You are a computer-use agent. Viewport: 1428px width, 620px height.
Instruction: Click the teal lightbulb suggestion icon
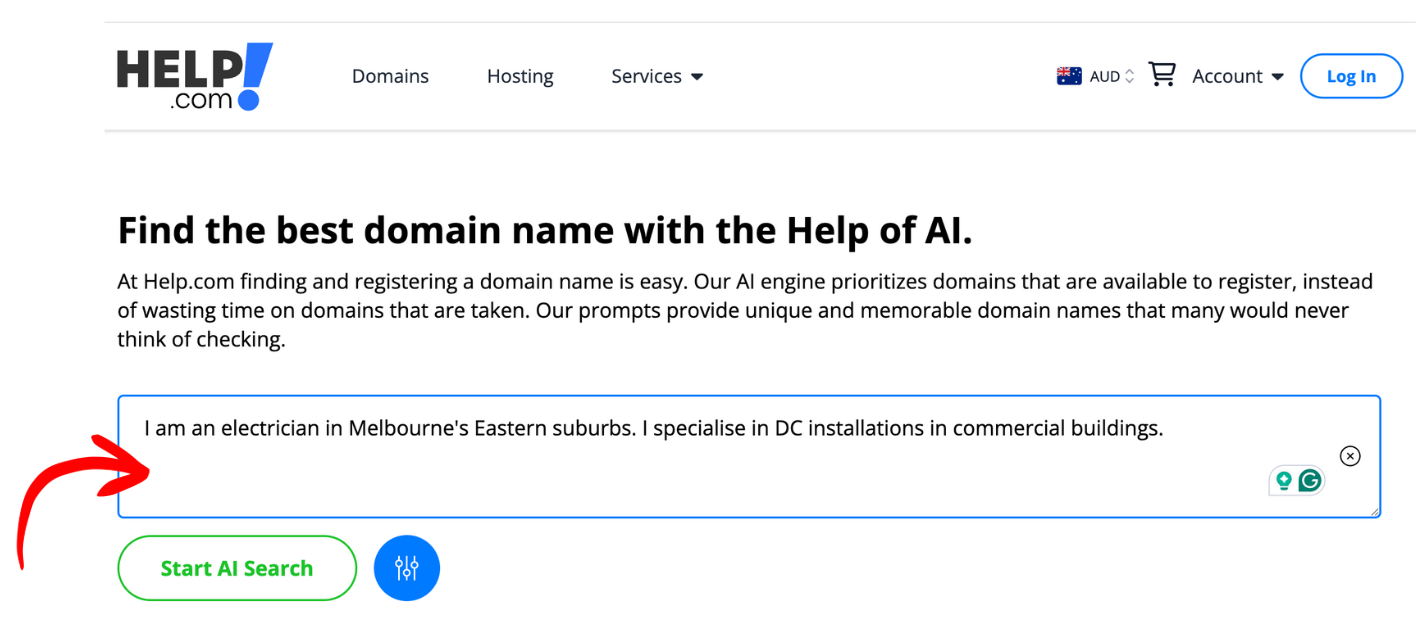[1283, 481]
